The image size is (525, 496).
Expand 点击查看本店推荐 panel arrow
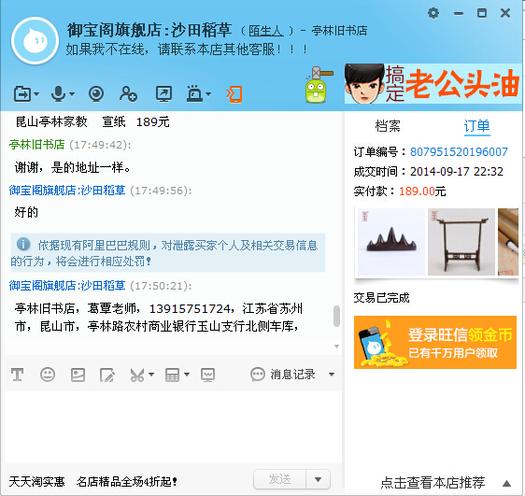click(507, 483)
